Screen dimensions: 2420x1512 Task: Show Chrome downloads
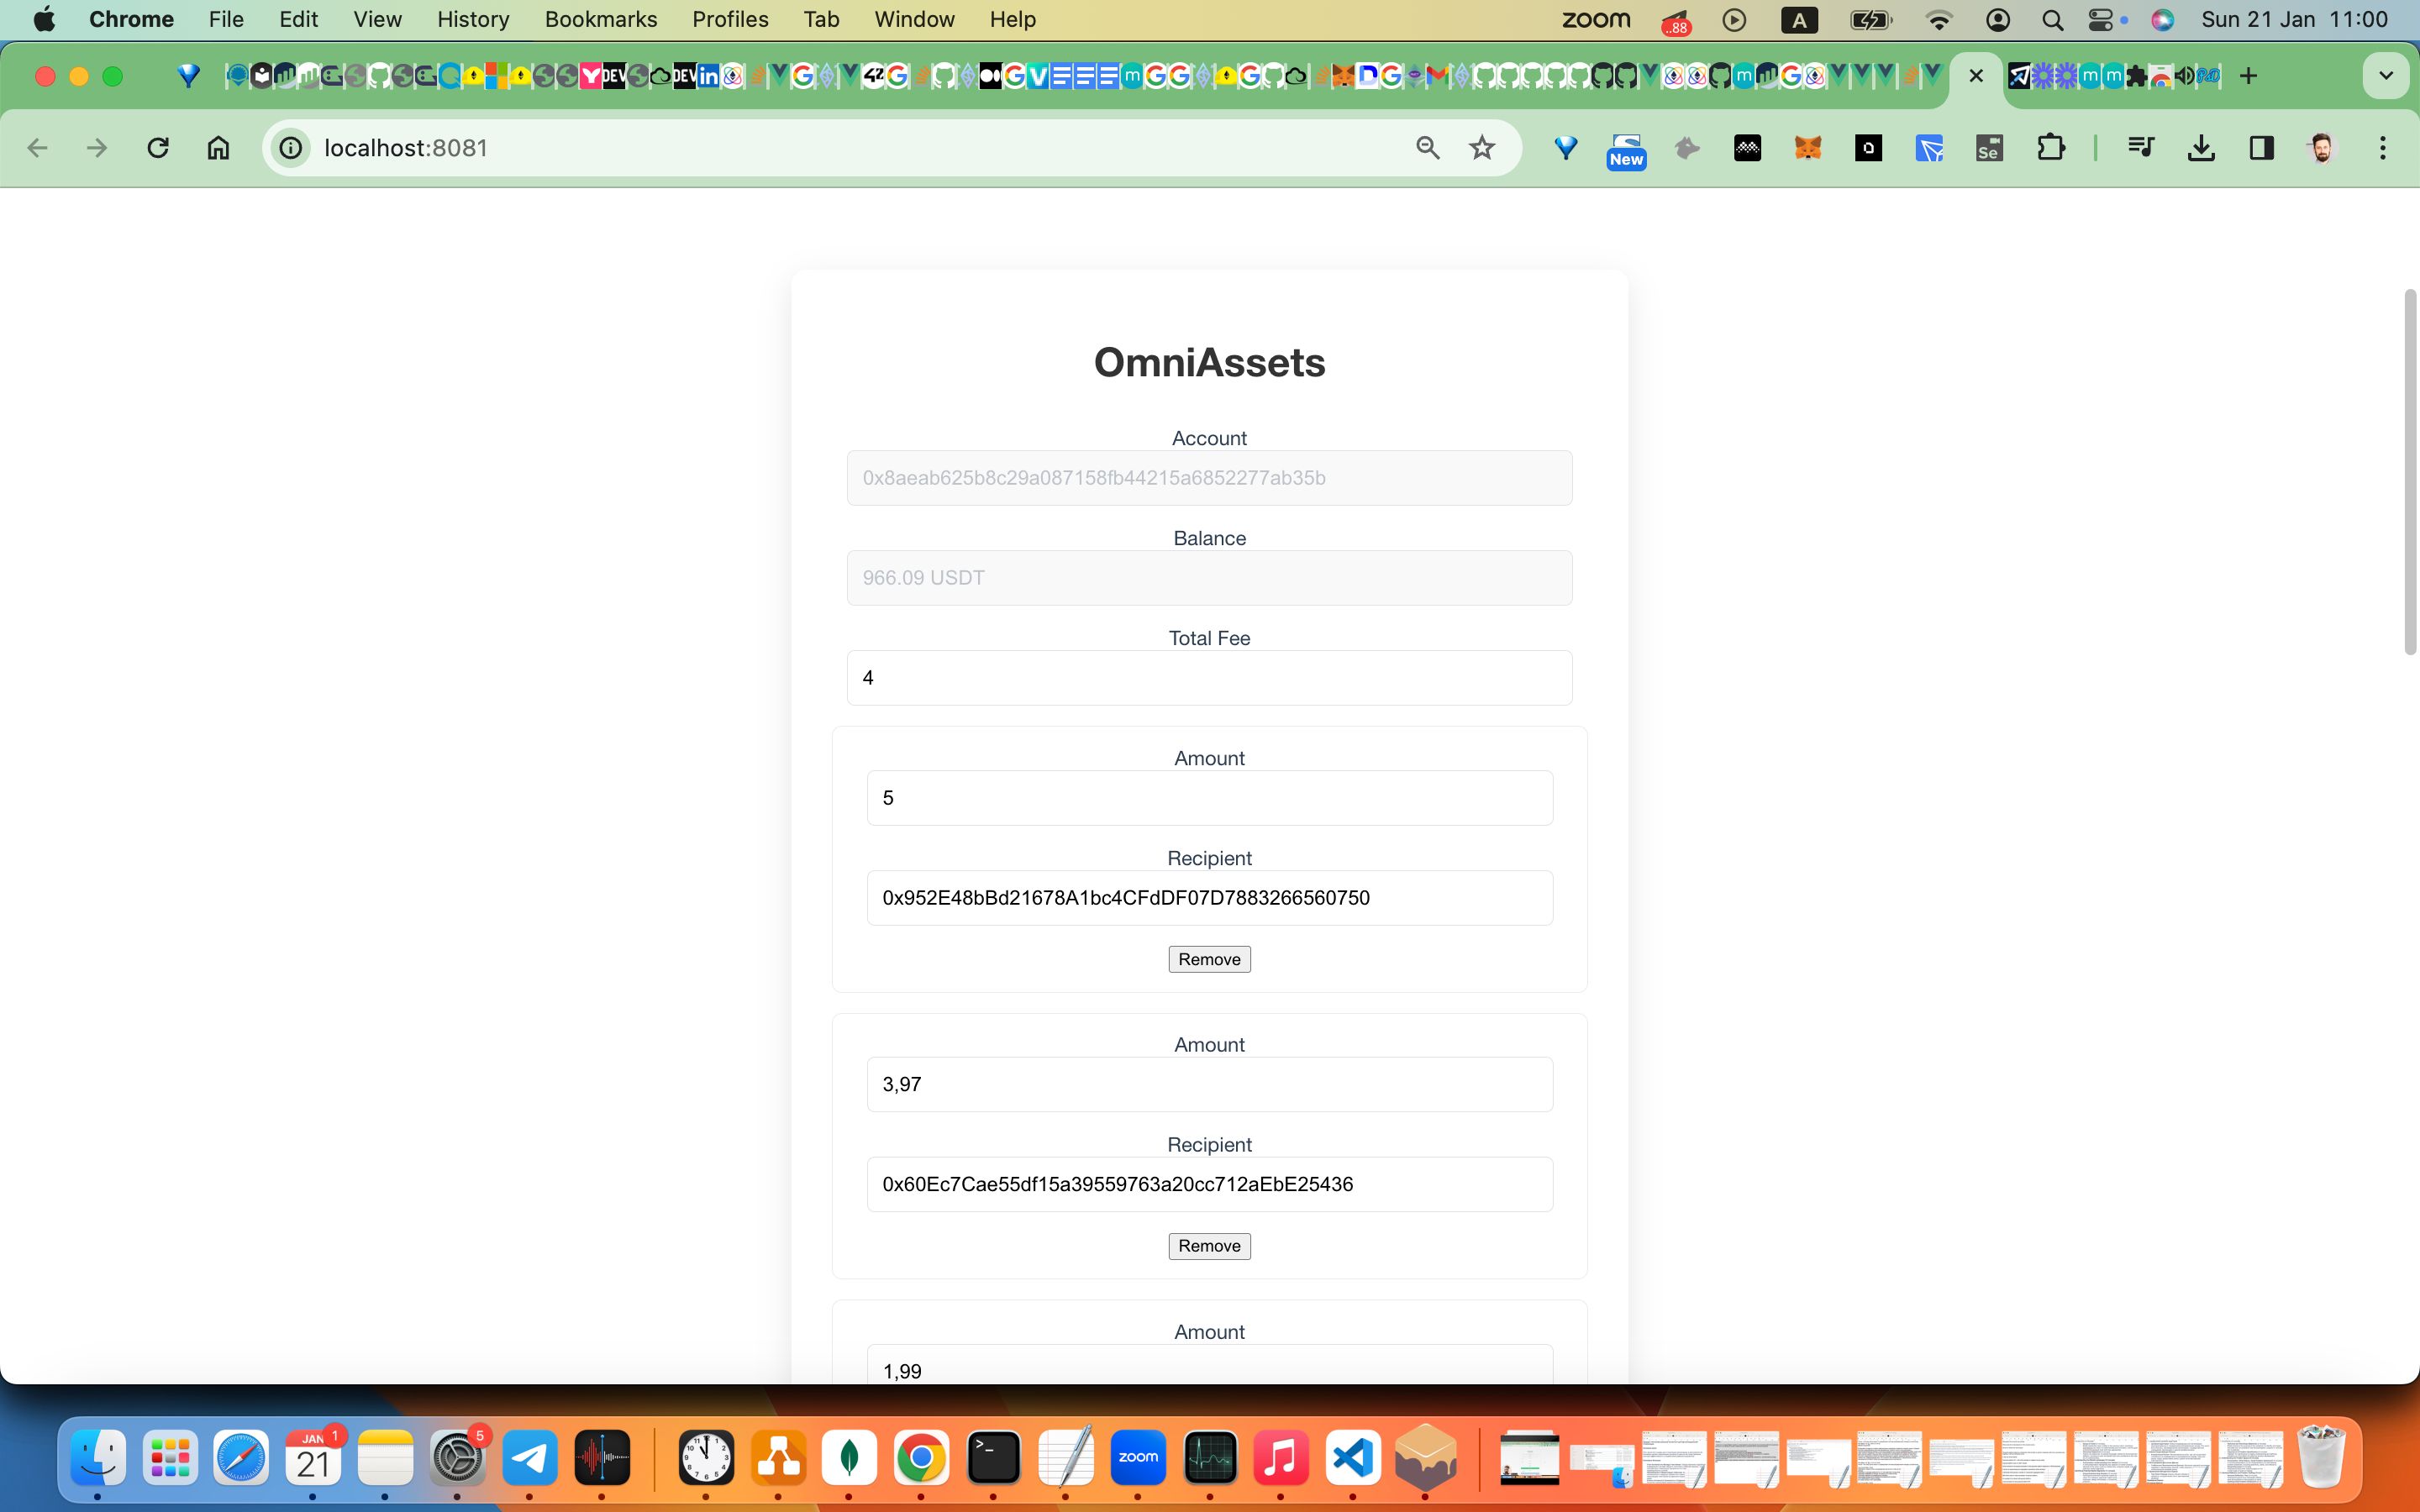tap(2200, 148)
